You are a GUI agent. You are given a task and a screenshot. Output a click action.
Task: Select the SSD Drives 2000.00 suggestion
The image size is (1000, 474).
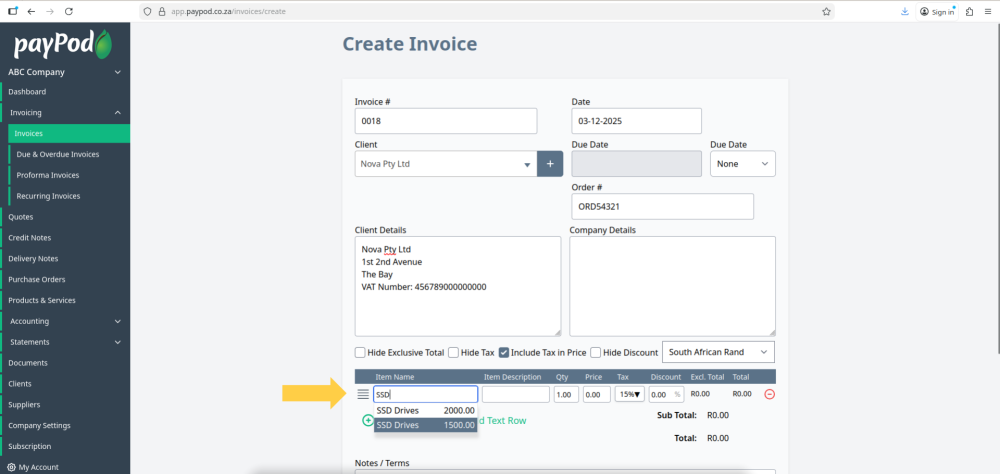pyautogui.click(x=425, y=411)
